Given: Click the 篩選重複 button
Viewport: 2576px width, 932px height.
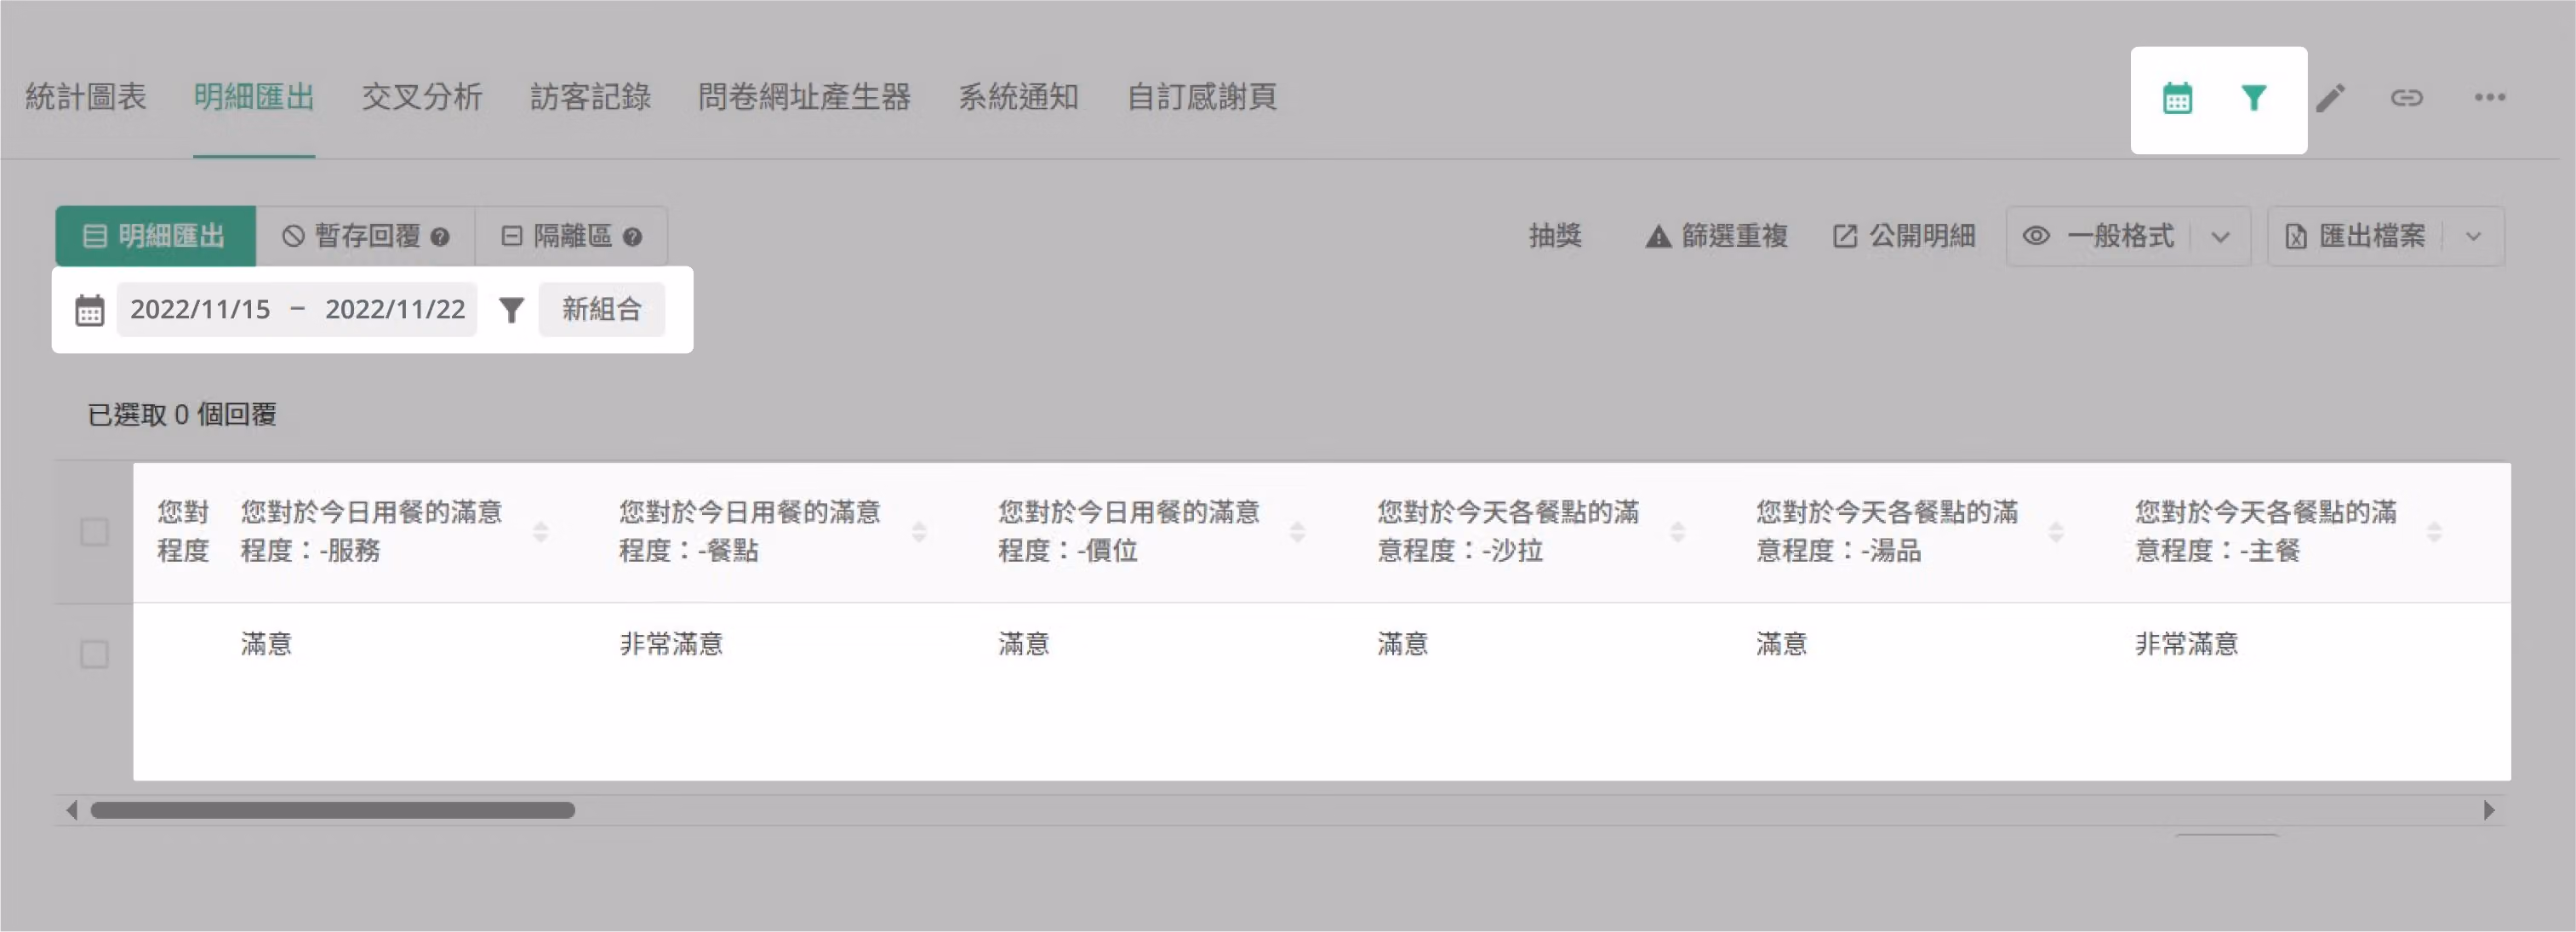Looking at the screenshot, I should click(x=1716, y=236).
